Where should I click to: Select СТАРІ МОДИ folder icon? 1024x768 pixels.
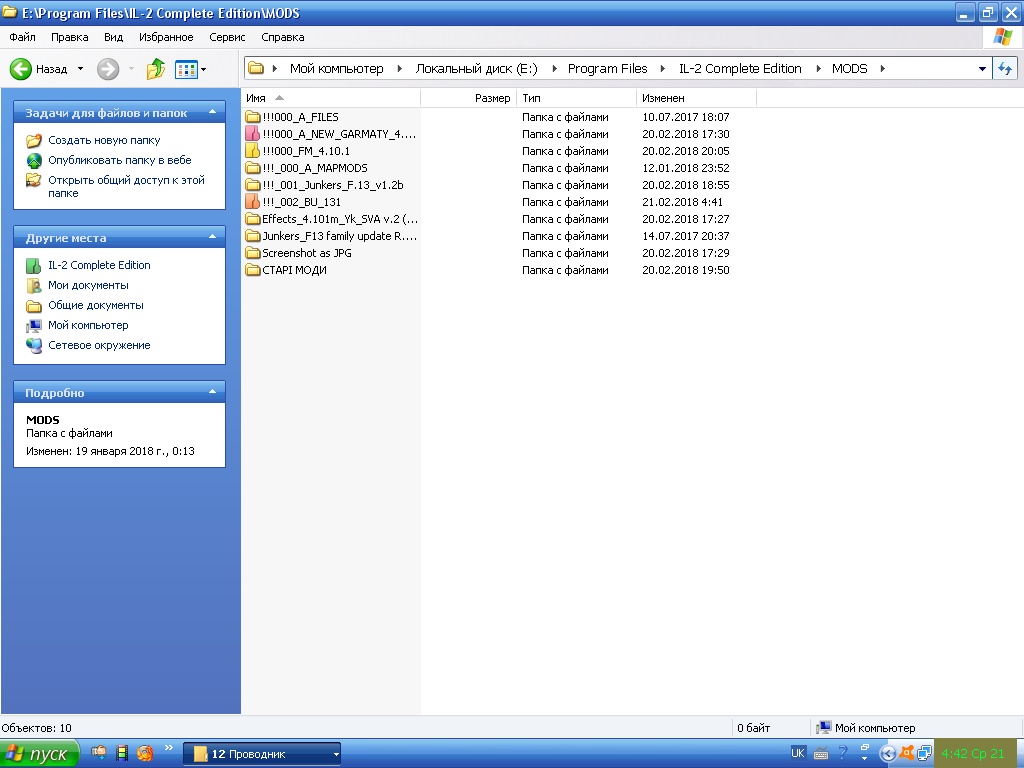pos(253,270)
